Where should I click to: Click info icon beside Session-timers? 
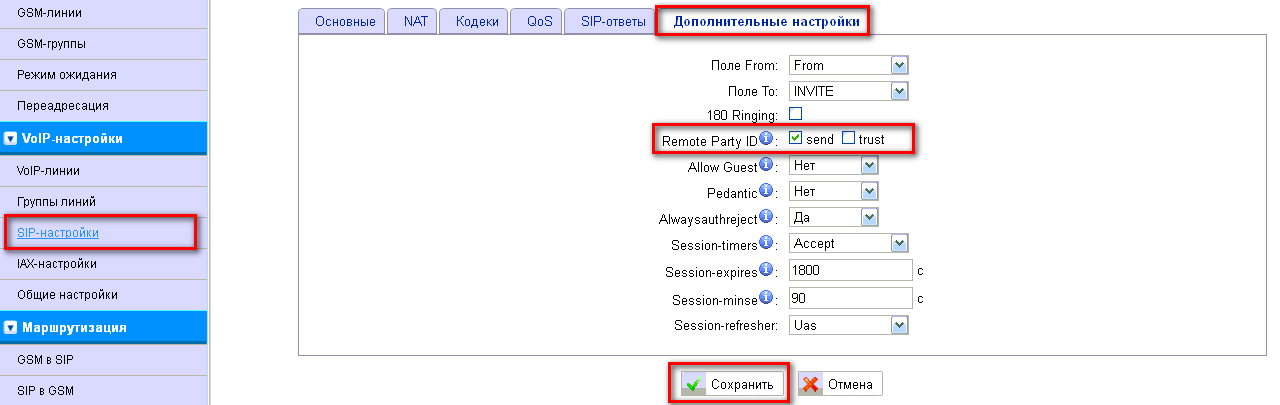point(766,242)
